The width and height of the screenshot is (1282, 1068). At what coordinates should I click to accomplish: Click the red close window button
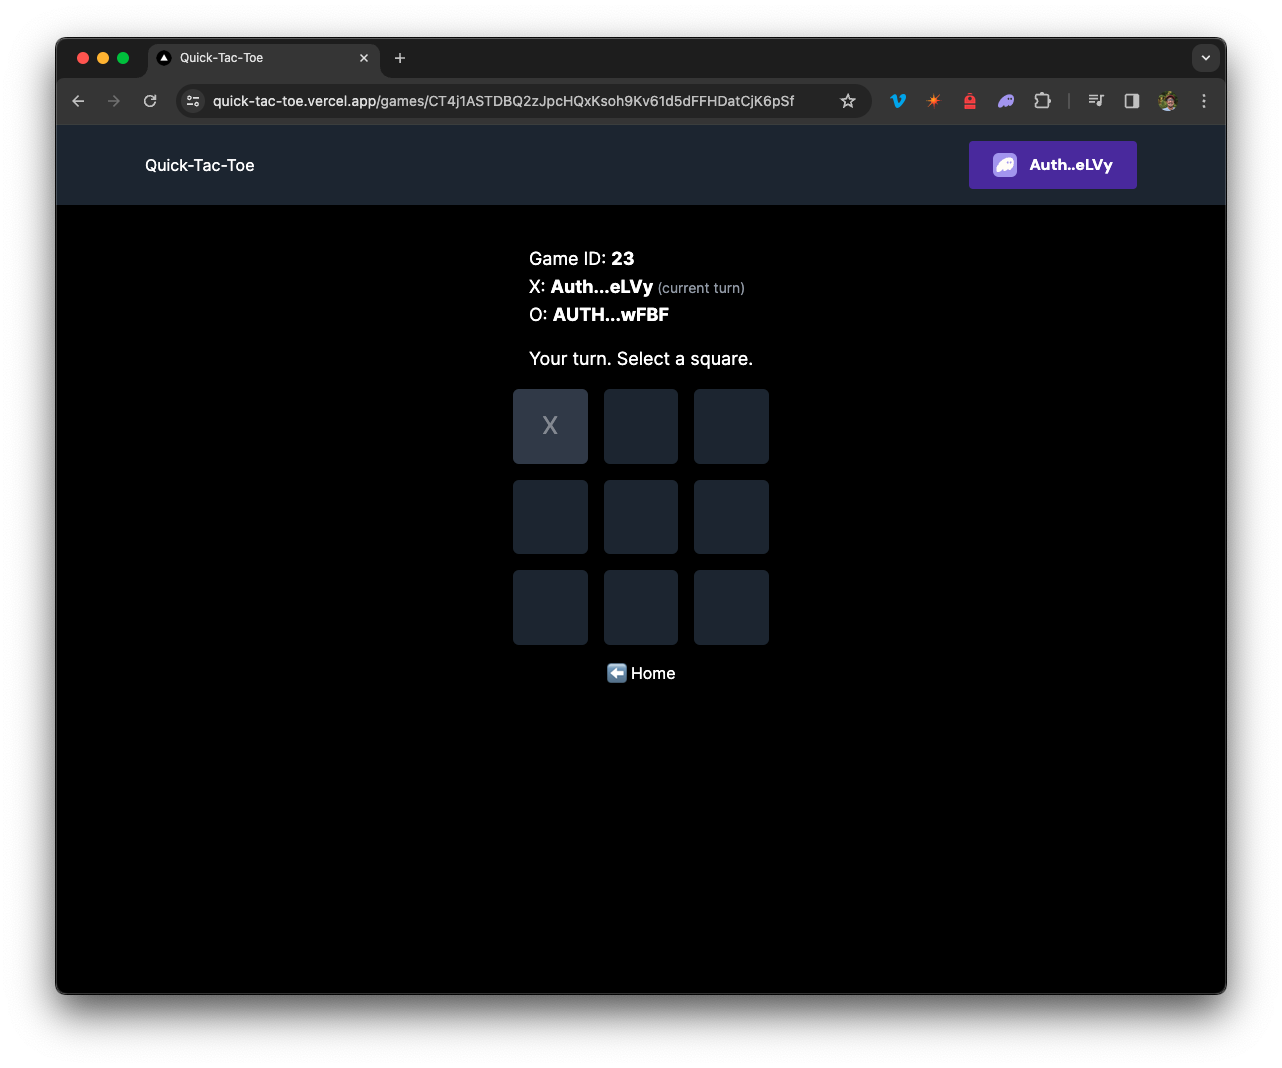click(83, 58)
